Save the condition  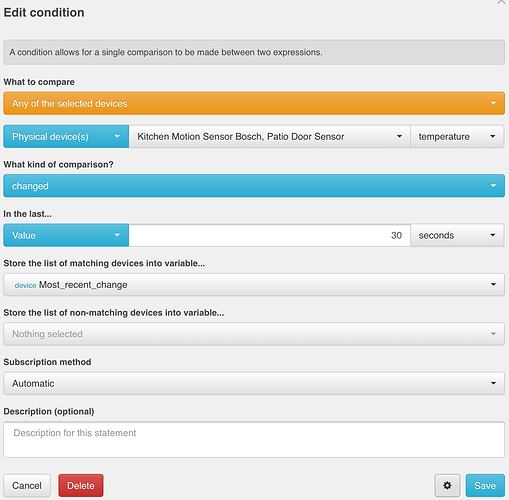pos(485,485)
